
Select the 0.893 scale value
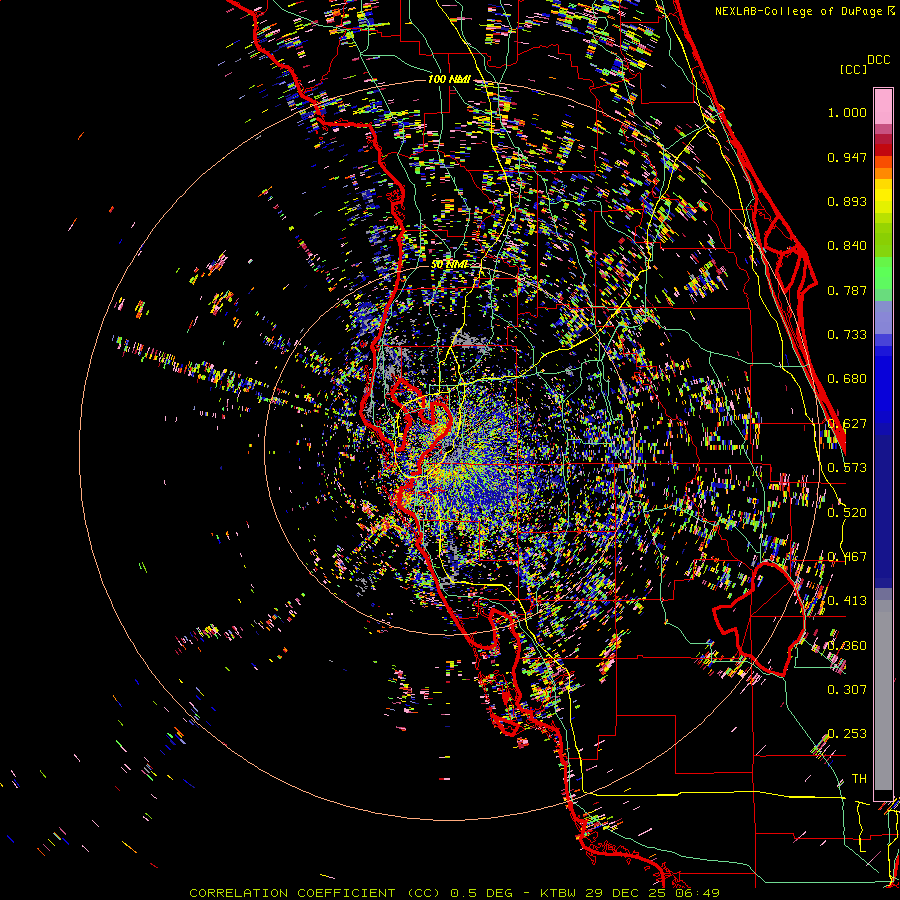point(847,201)
